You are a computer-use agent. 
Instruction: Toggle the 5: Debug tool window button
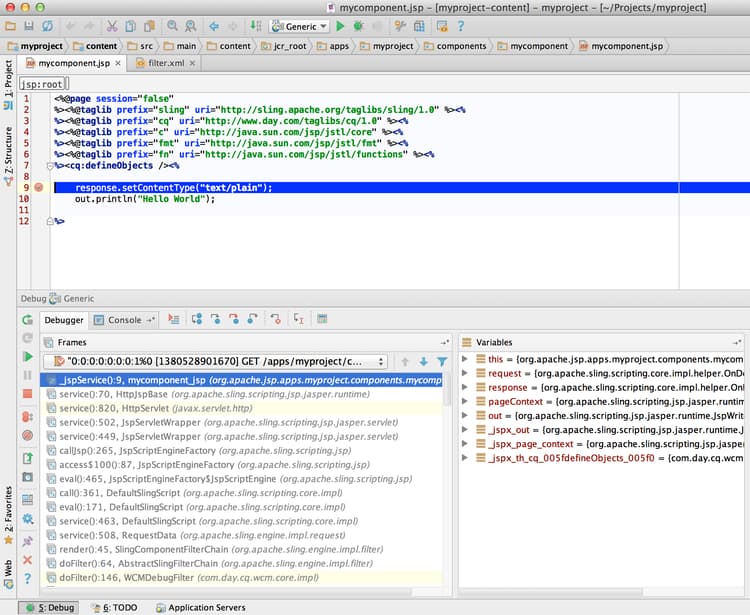coord(49,607)
